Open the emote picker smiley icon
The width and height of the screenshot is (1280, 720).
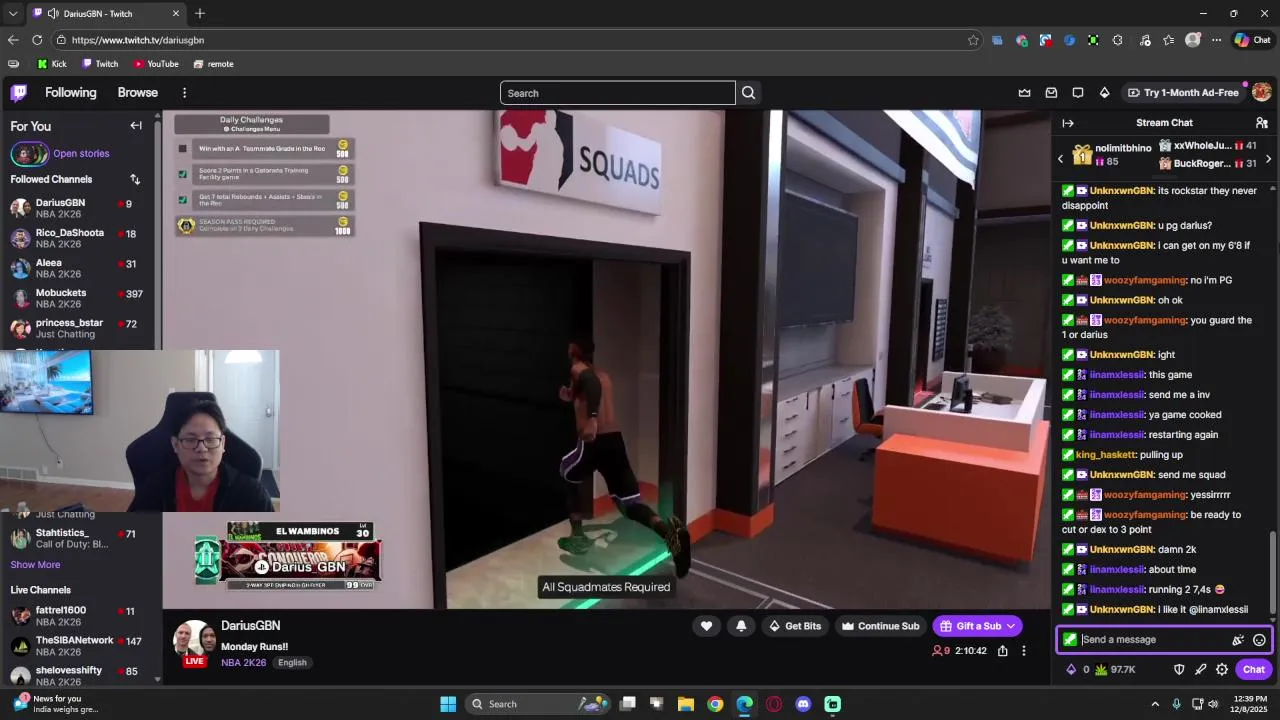tap(1259, 640)
